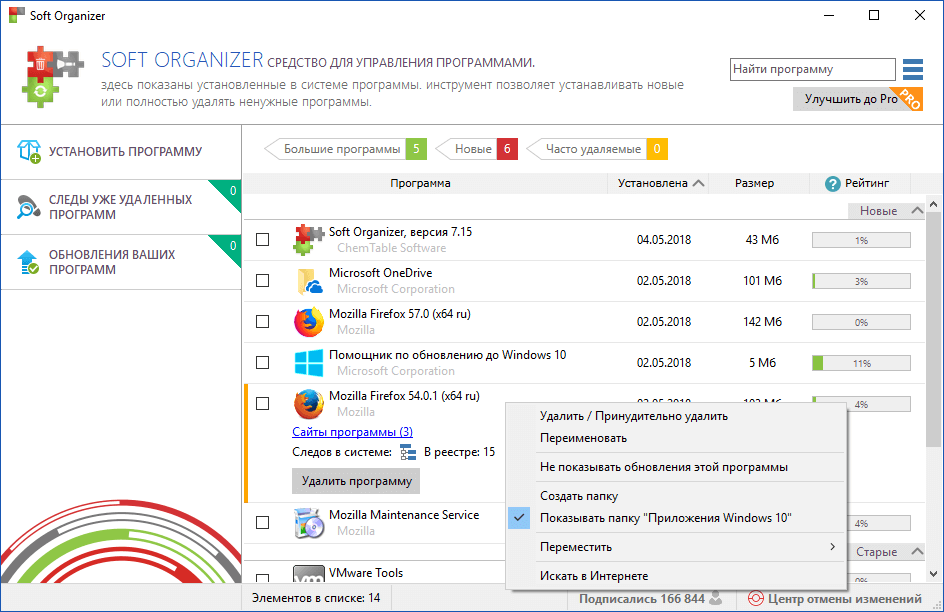The image size is (944, 612).
Task: Open the 'Сайты программы (3)' link
Action: click(x=352, y=431)
